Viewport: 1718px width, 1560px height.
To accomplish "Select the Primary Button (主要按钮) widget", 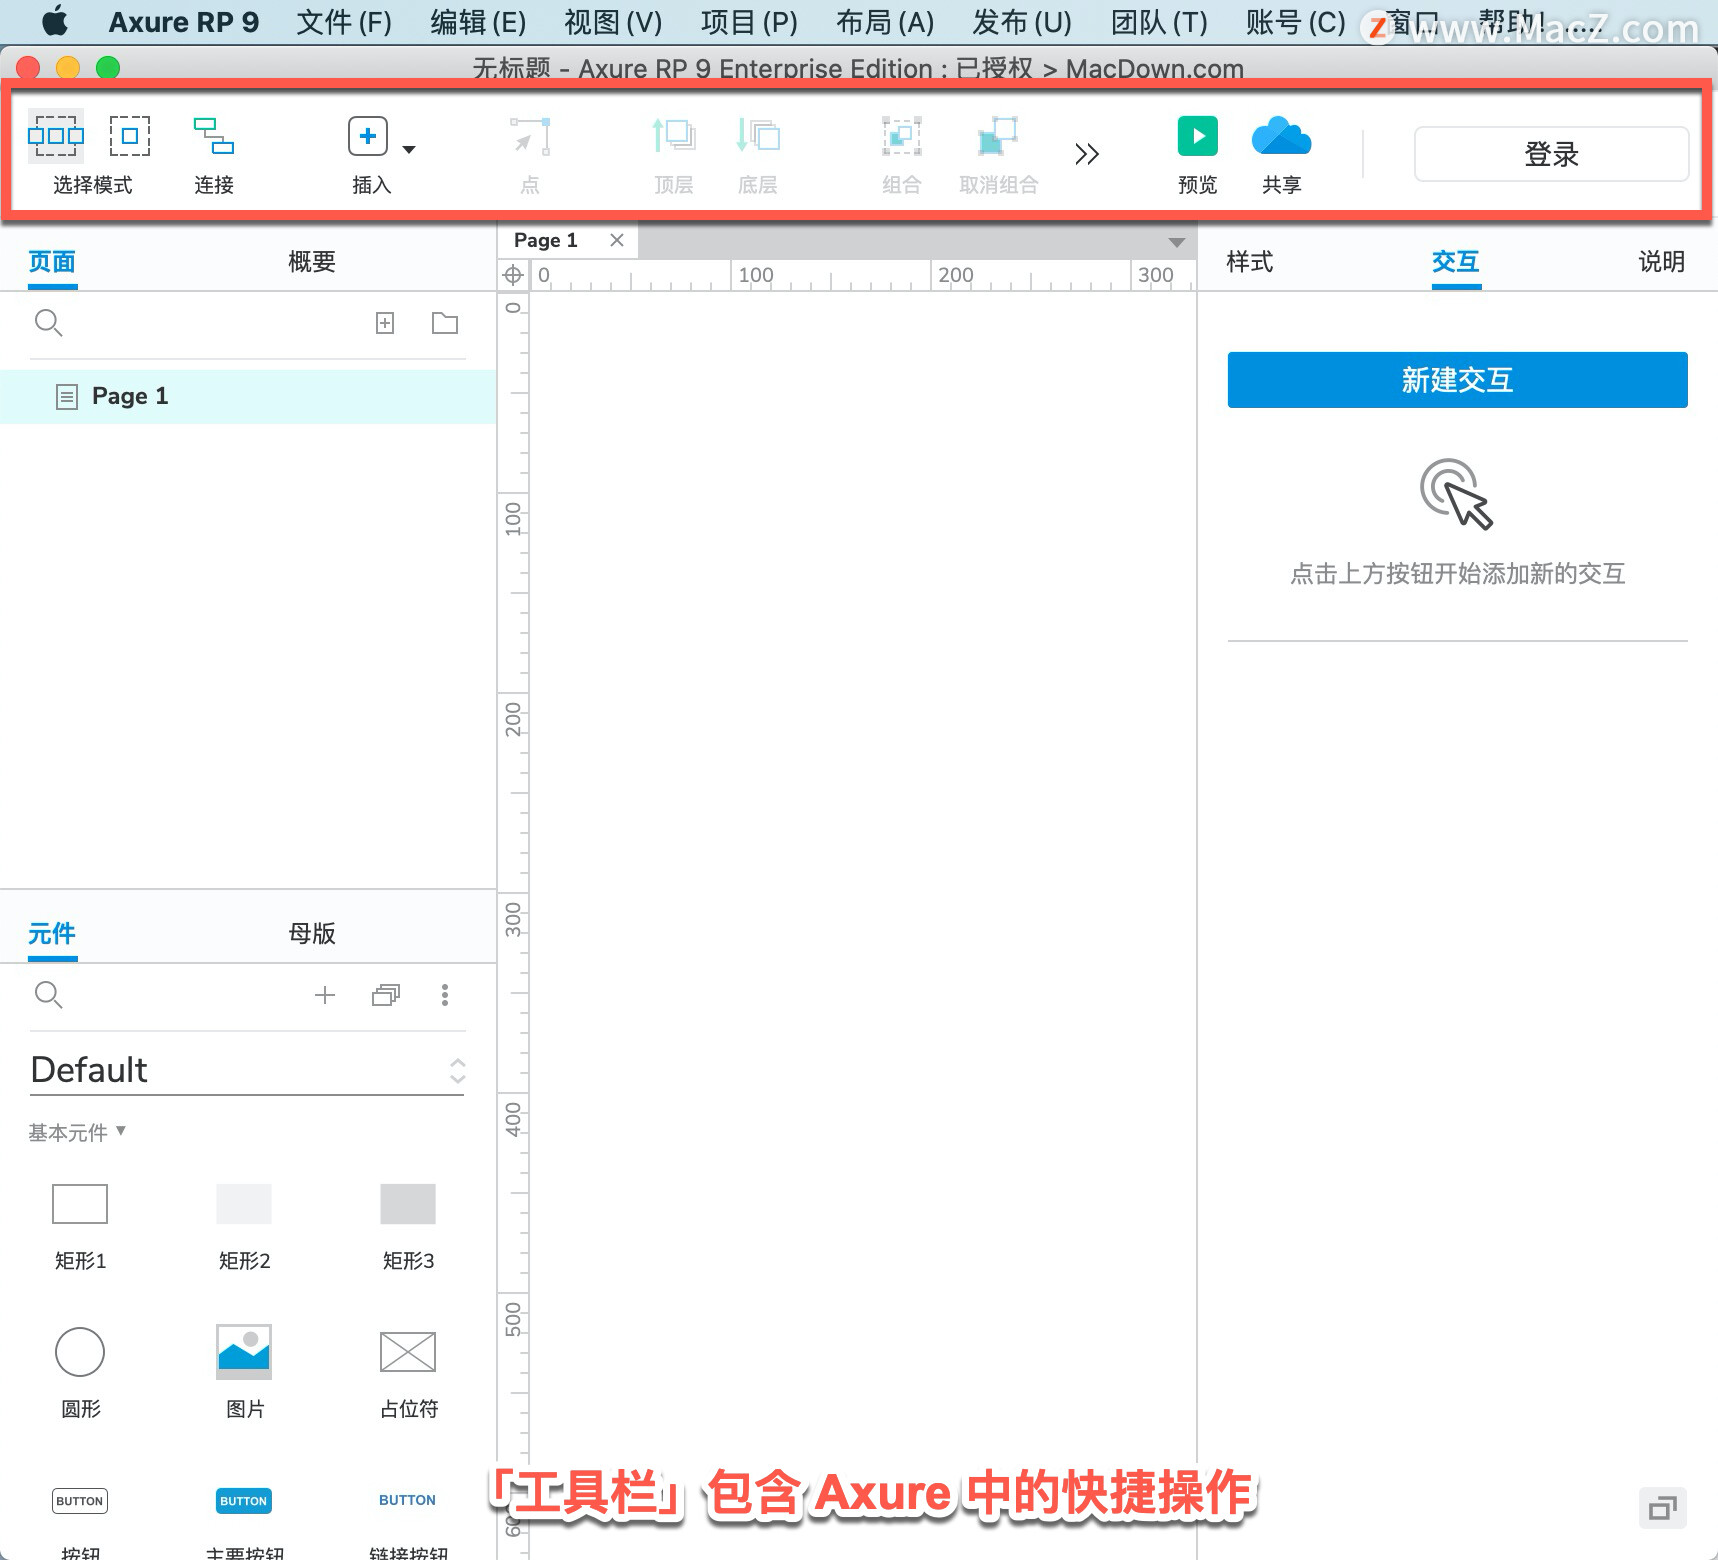I will [244, 1501].
